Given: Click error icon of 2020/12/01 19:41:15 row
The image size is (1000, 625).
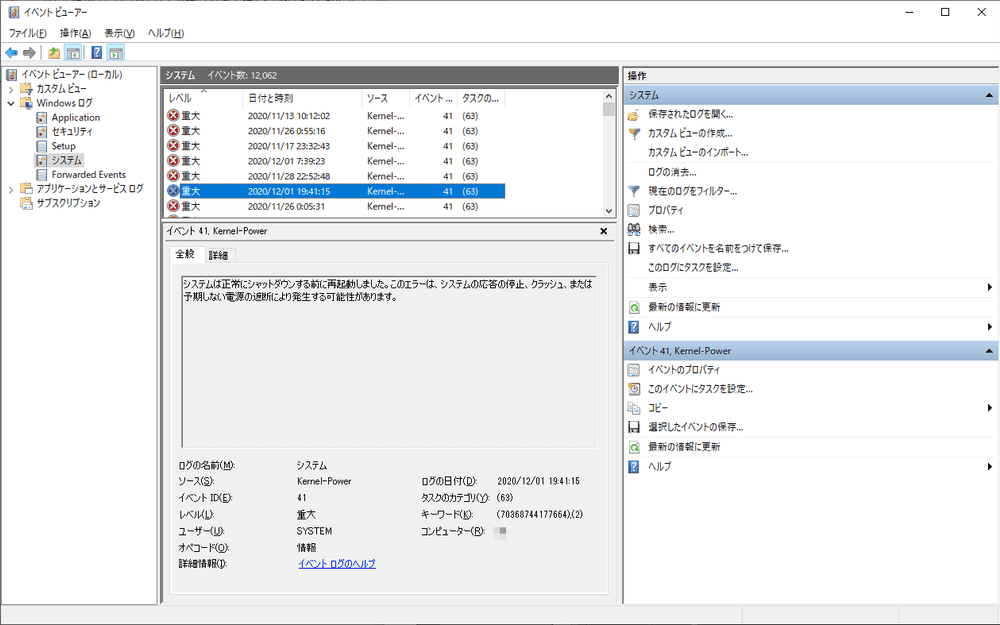Looking at the screenshot, I should (x=173, y=191).
